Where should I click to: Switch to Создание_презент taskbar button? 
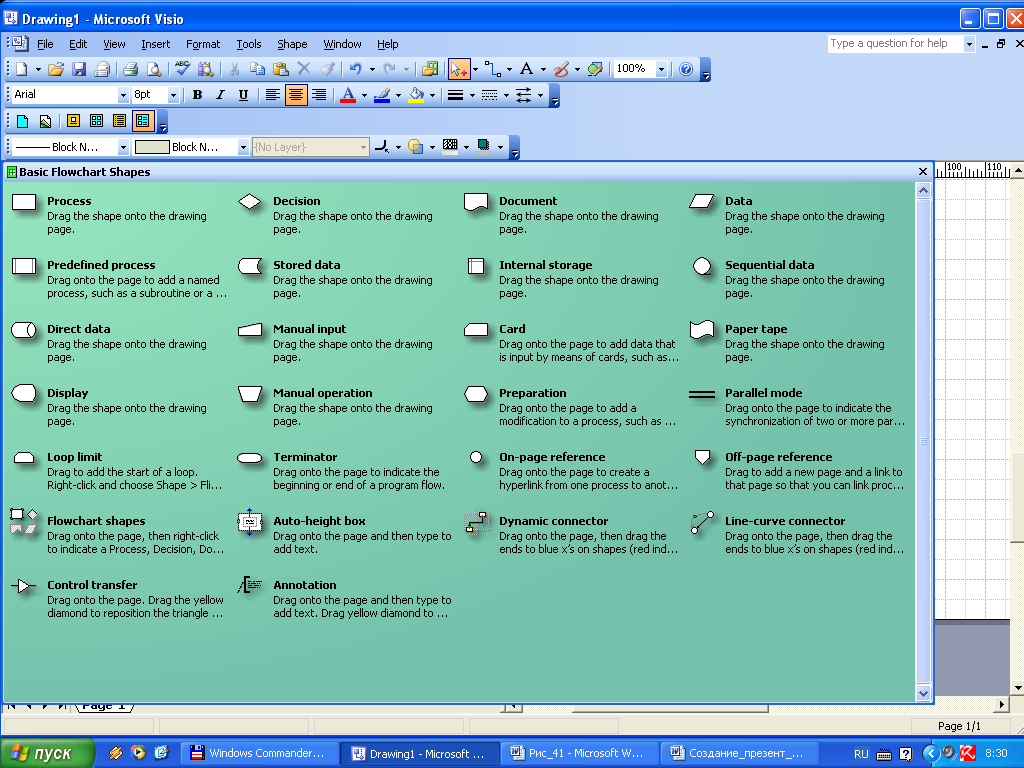tap(739, 754)
